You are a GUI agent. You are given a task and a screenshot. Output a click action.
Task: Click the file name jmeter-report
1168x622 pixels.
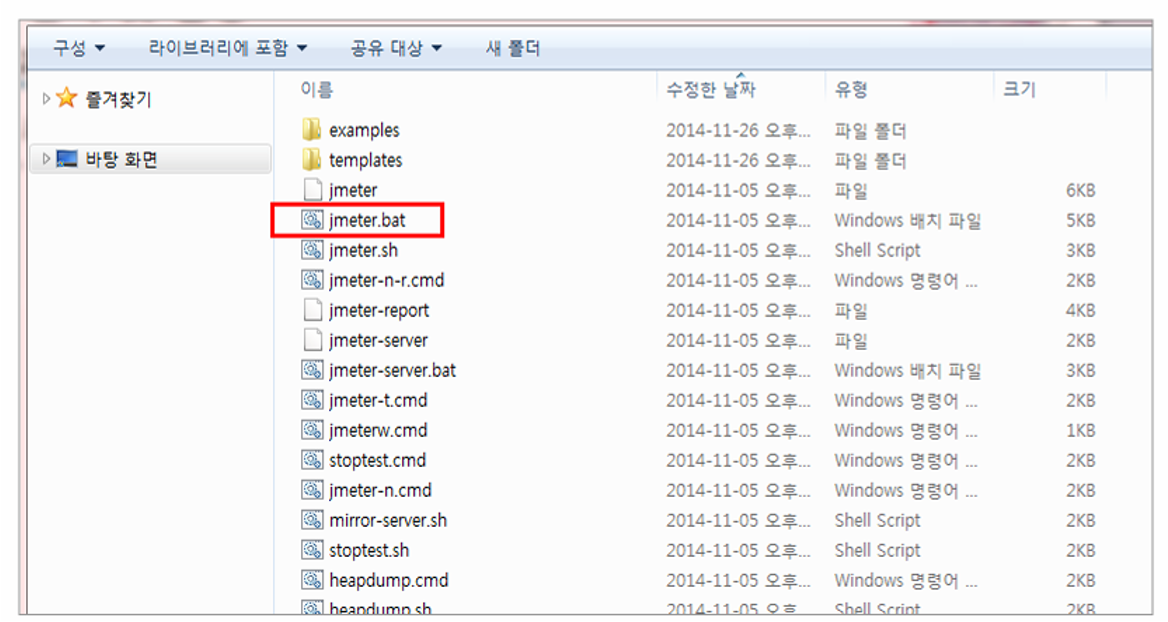(379, 310)
